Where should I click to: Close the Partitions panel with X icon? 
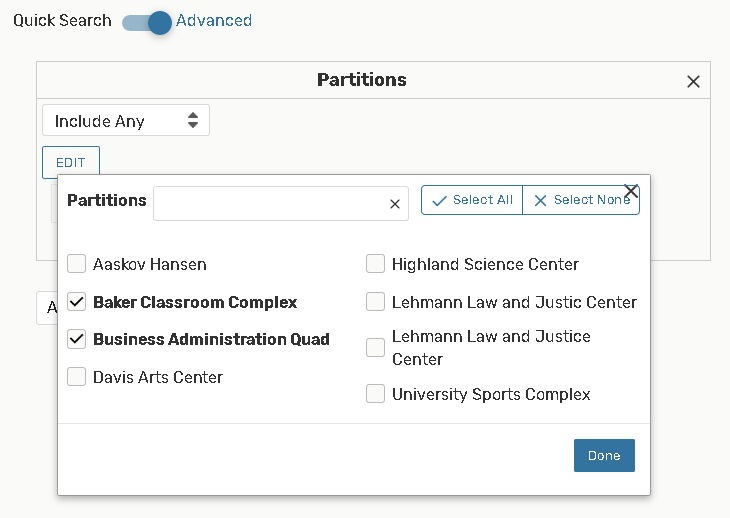(693, 82)
